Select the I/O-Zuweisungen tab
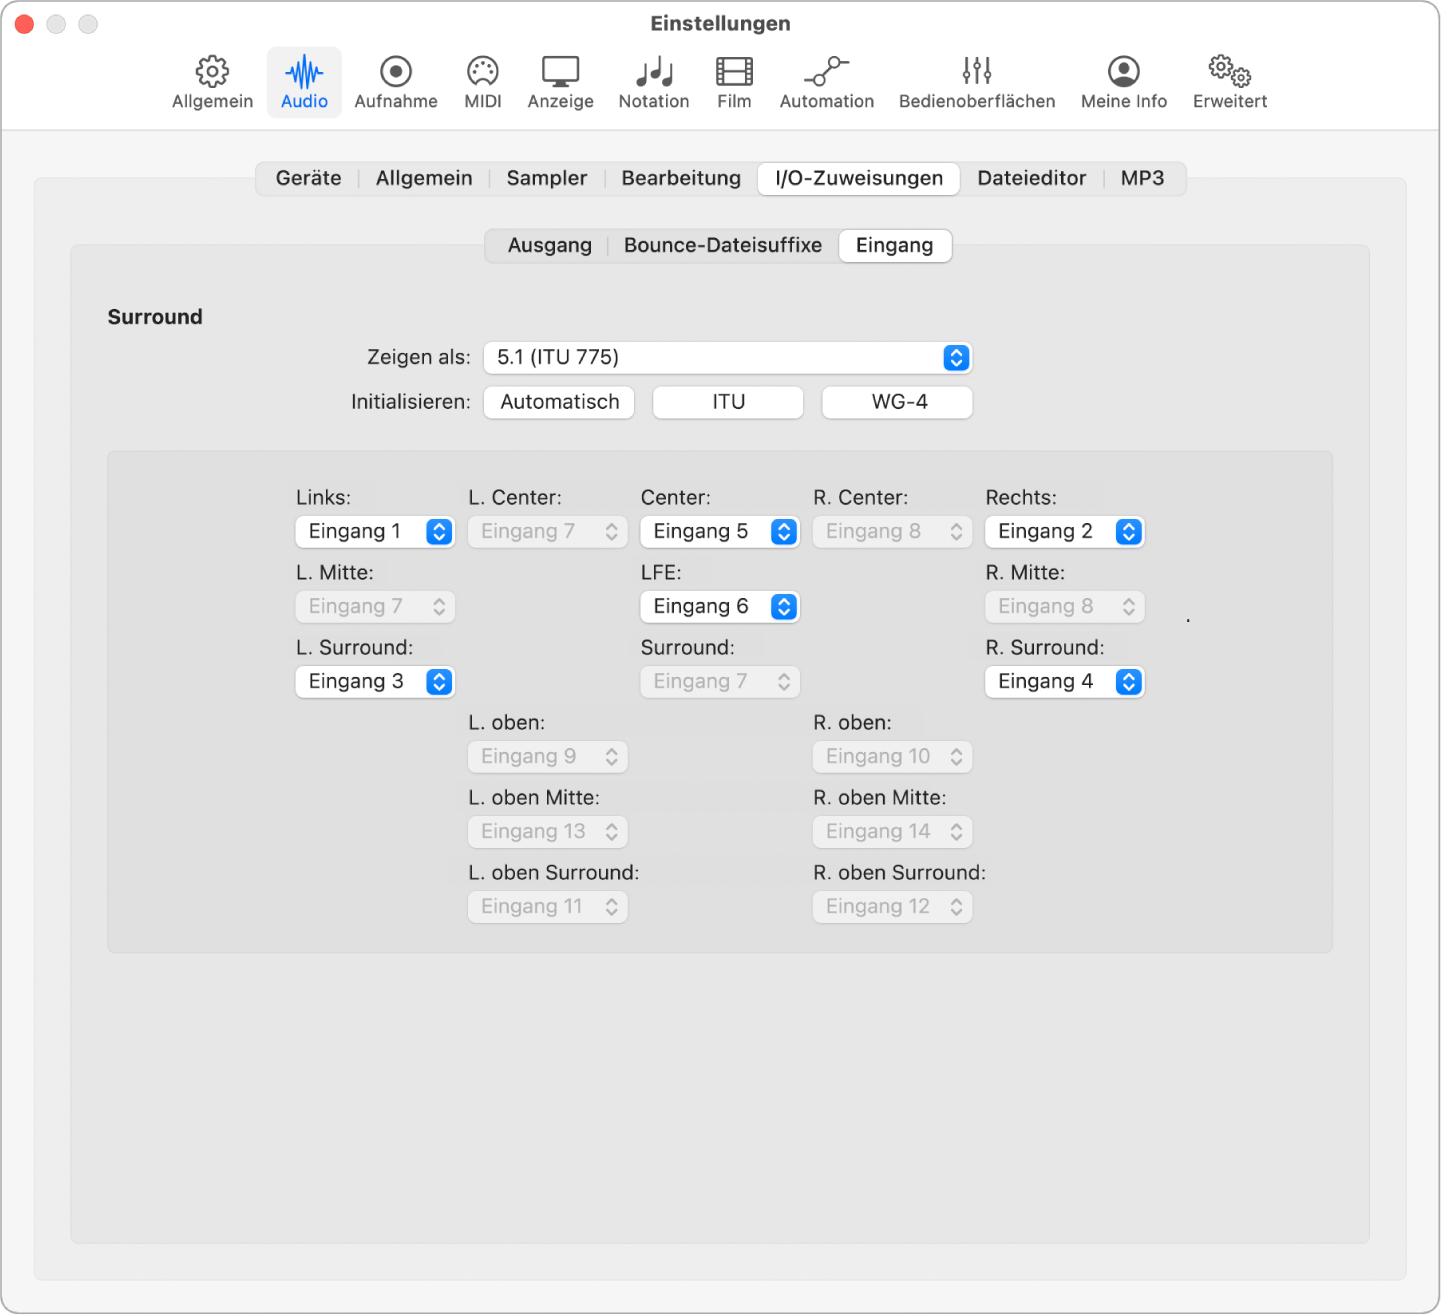The image size is (1442, 1314). point(859,178)
